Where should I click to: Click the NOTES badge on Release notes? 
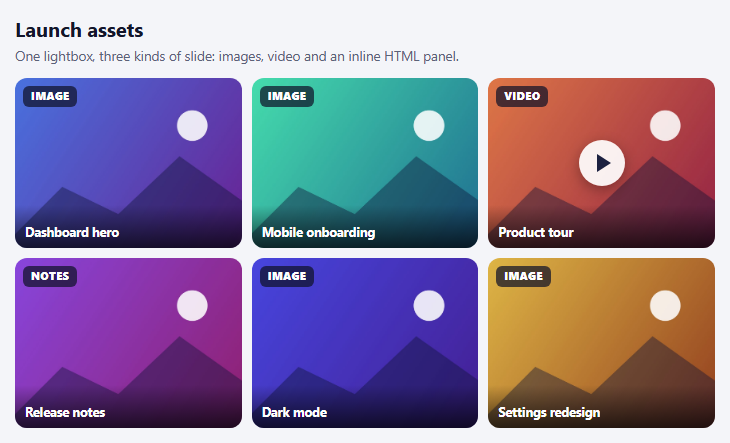(50, 276)
